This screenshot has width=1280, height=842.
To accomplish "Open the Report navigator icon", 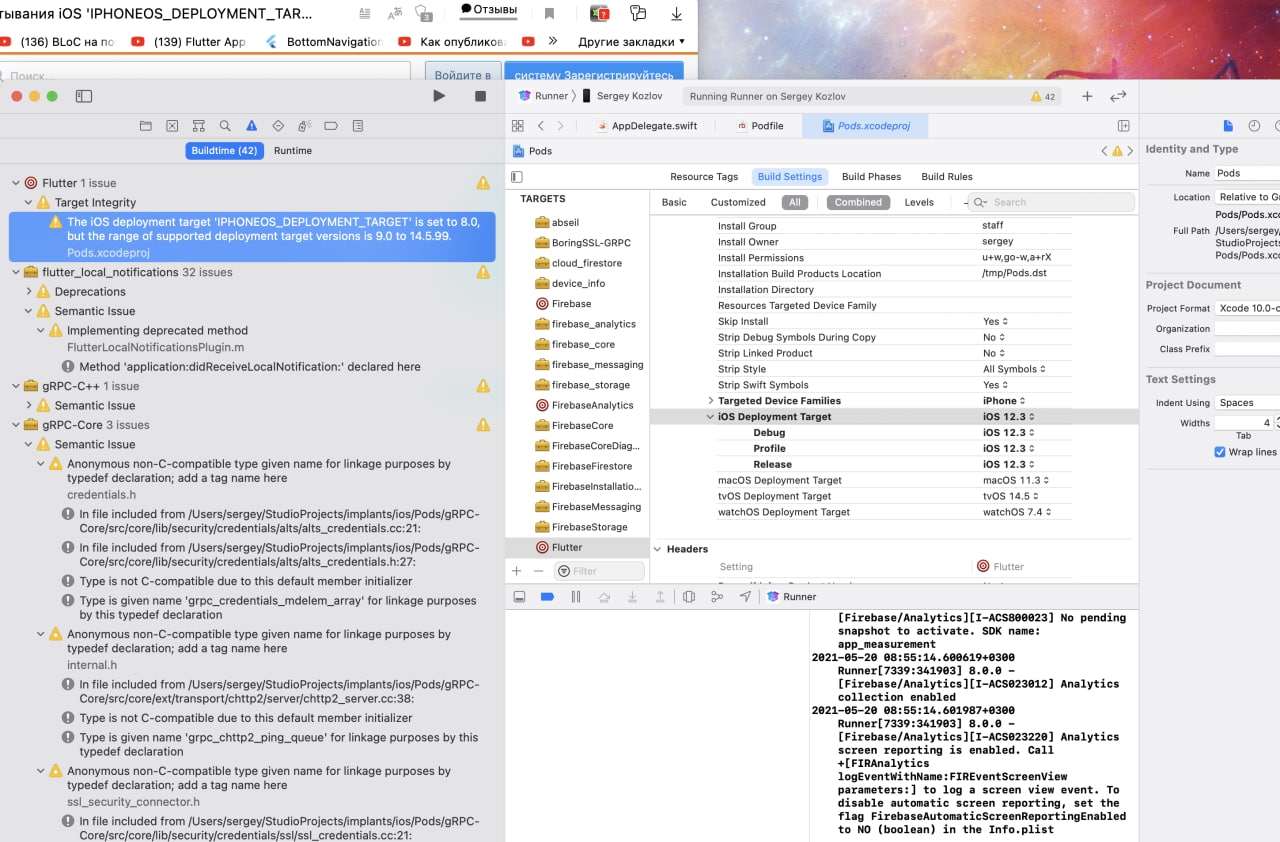I will click(358, 126).
